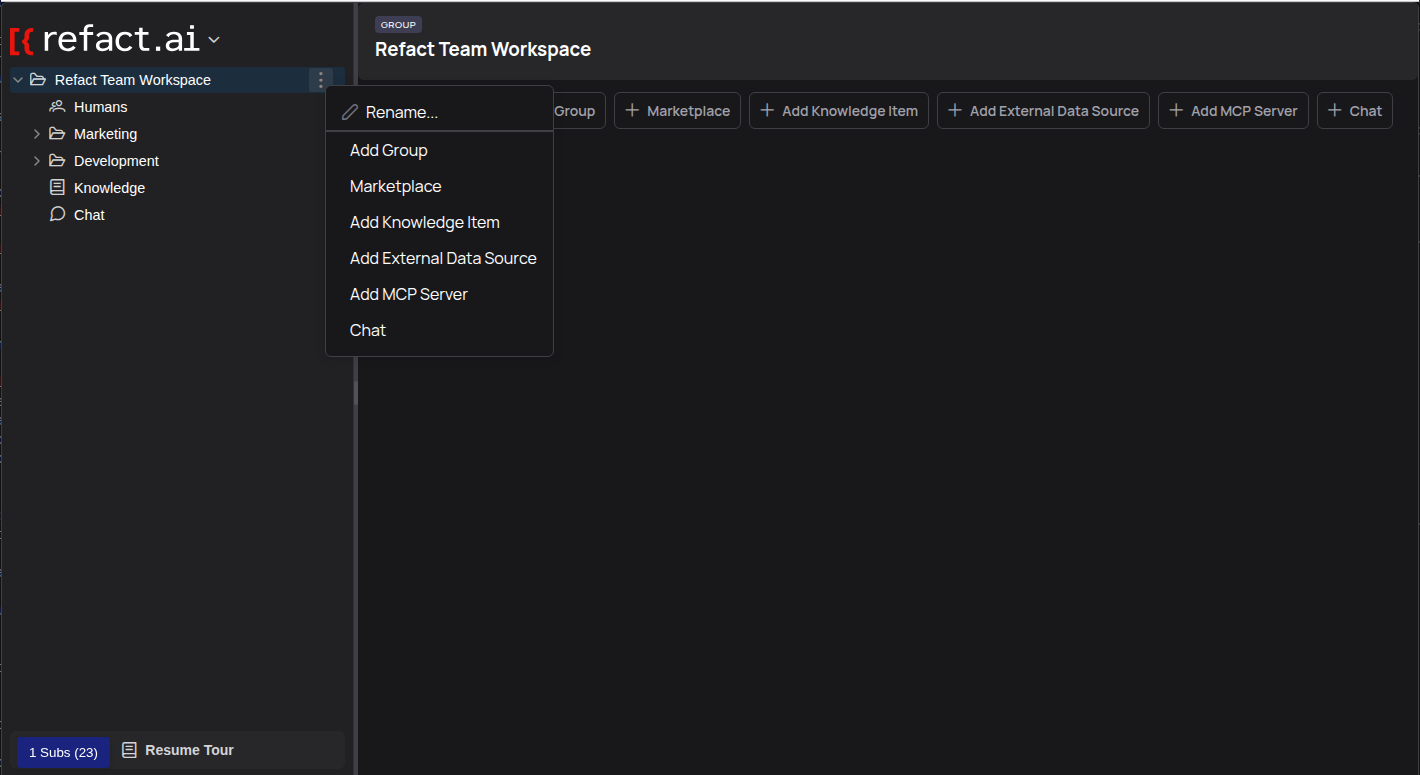The width and height of the screenshot is (1420, 775).
Task: Select Add Group from the context menu
Action: [x=389, y=150]
